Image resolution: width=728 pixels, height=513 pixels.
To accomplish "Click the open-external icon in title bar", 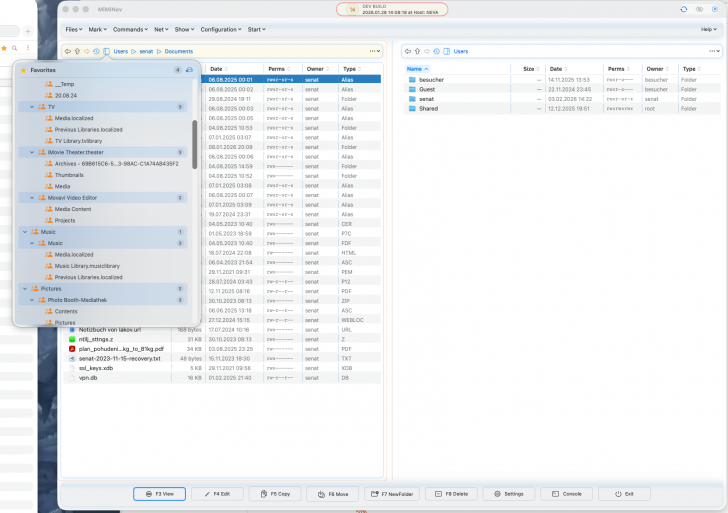I will point(715,9).
